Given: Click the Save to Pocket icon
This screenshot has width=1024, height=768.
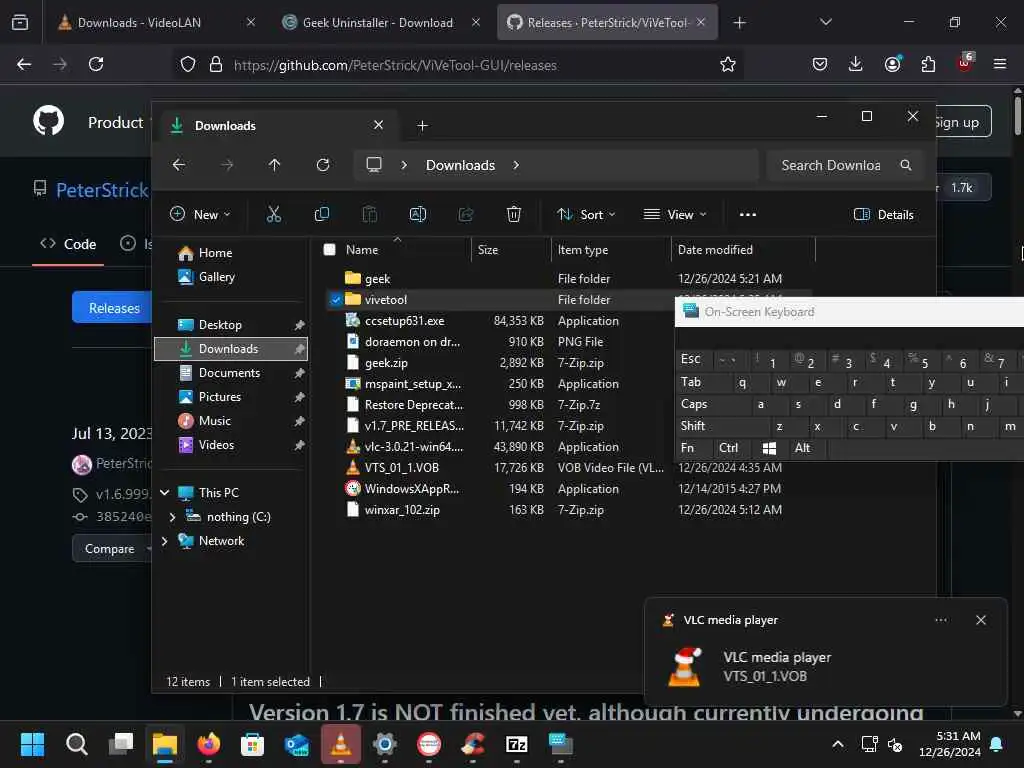Looking at the screenshot, I should coord(820,64).
